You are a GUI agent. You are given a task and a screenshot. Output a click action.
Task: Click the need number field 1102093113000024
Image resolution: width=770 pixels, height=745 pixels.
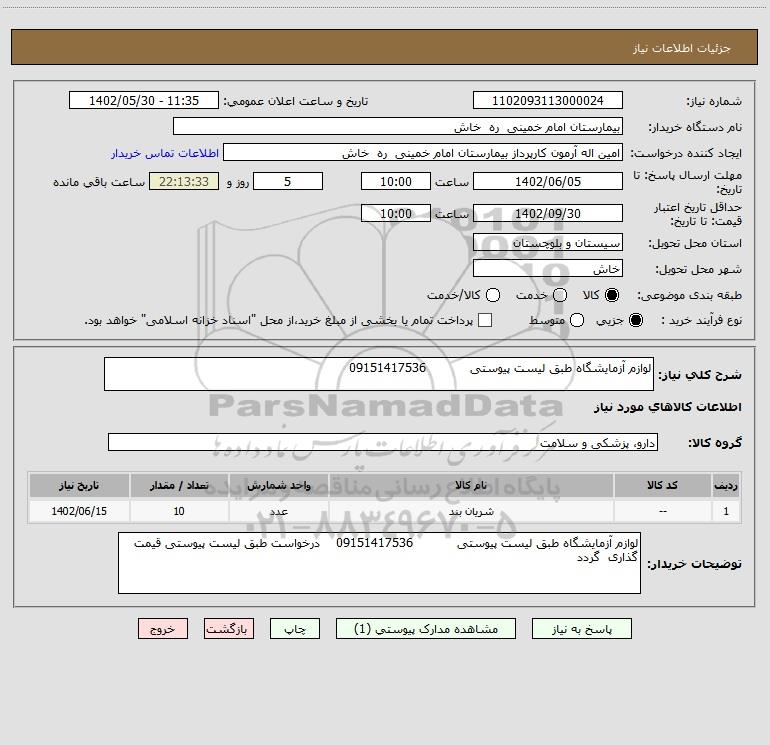pyautogui.click(x=548, y=100)
